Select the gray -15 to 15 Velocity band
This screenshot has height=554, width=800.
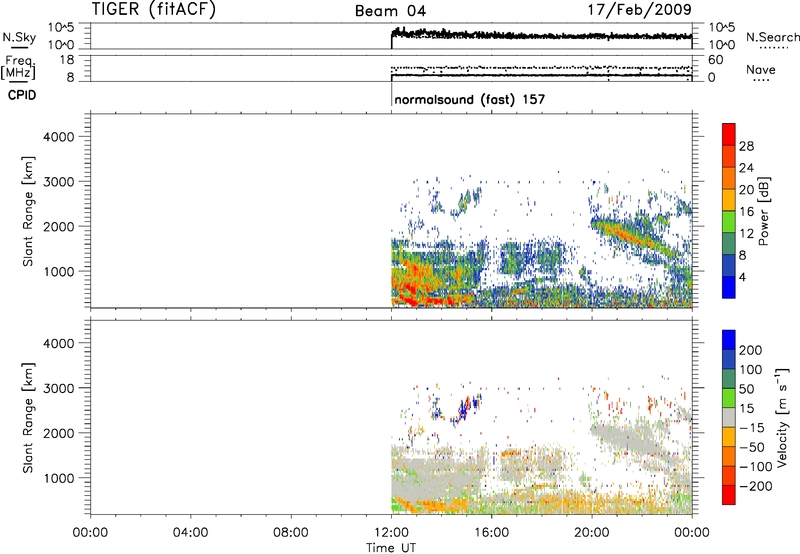[x=729, y=417]
